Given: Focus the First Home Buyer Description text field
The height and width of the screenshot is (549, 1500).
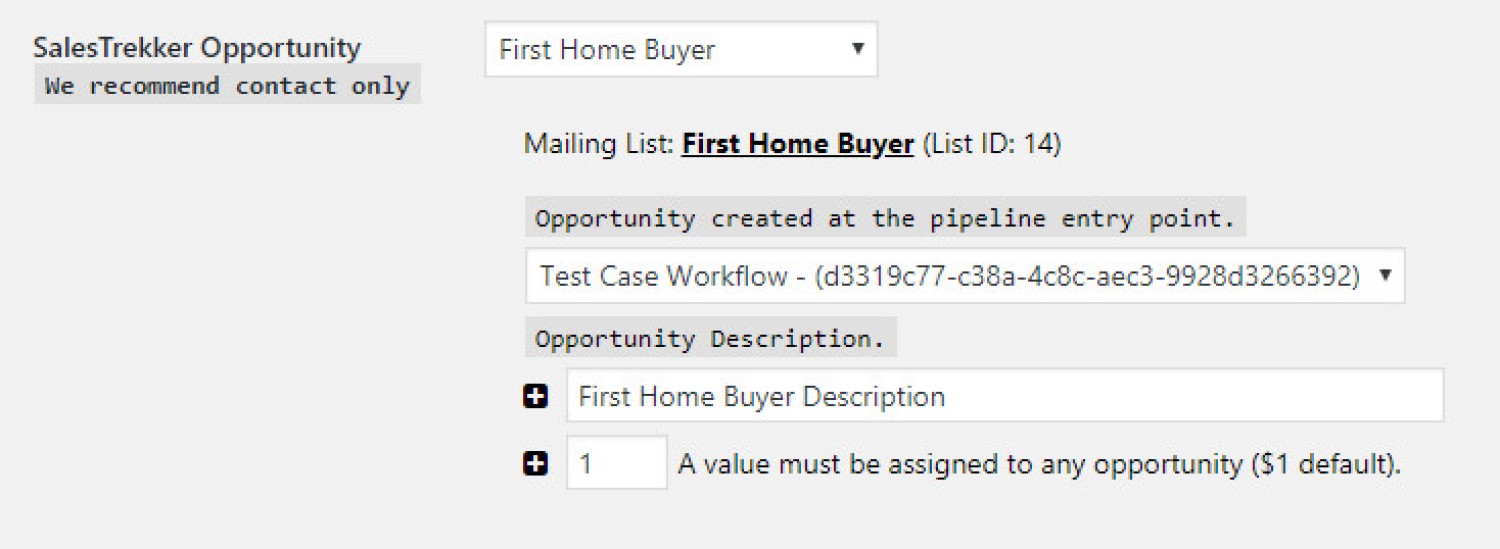Looking at the screenshot, I should click(1005, 395).
